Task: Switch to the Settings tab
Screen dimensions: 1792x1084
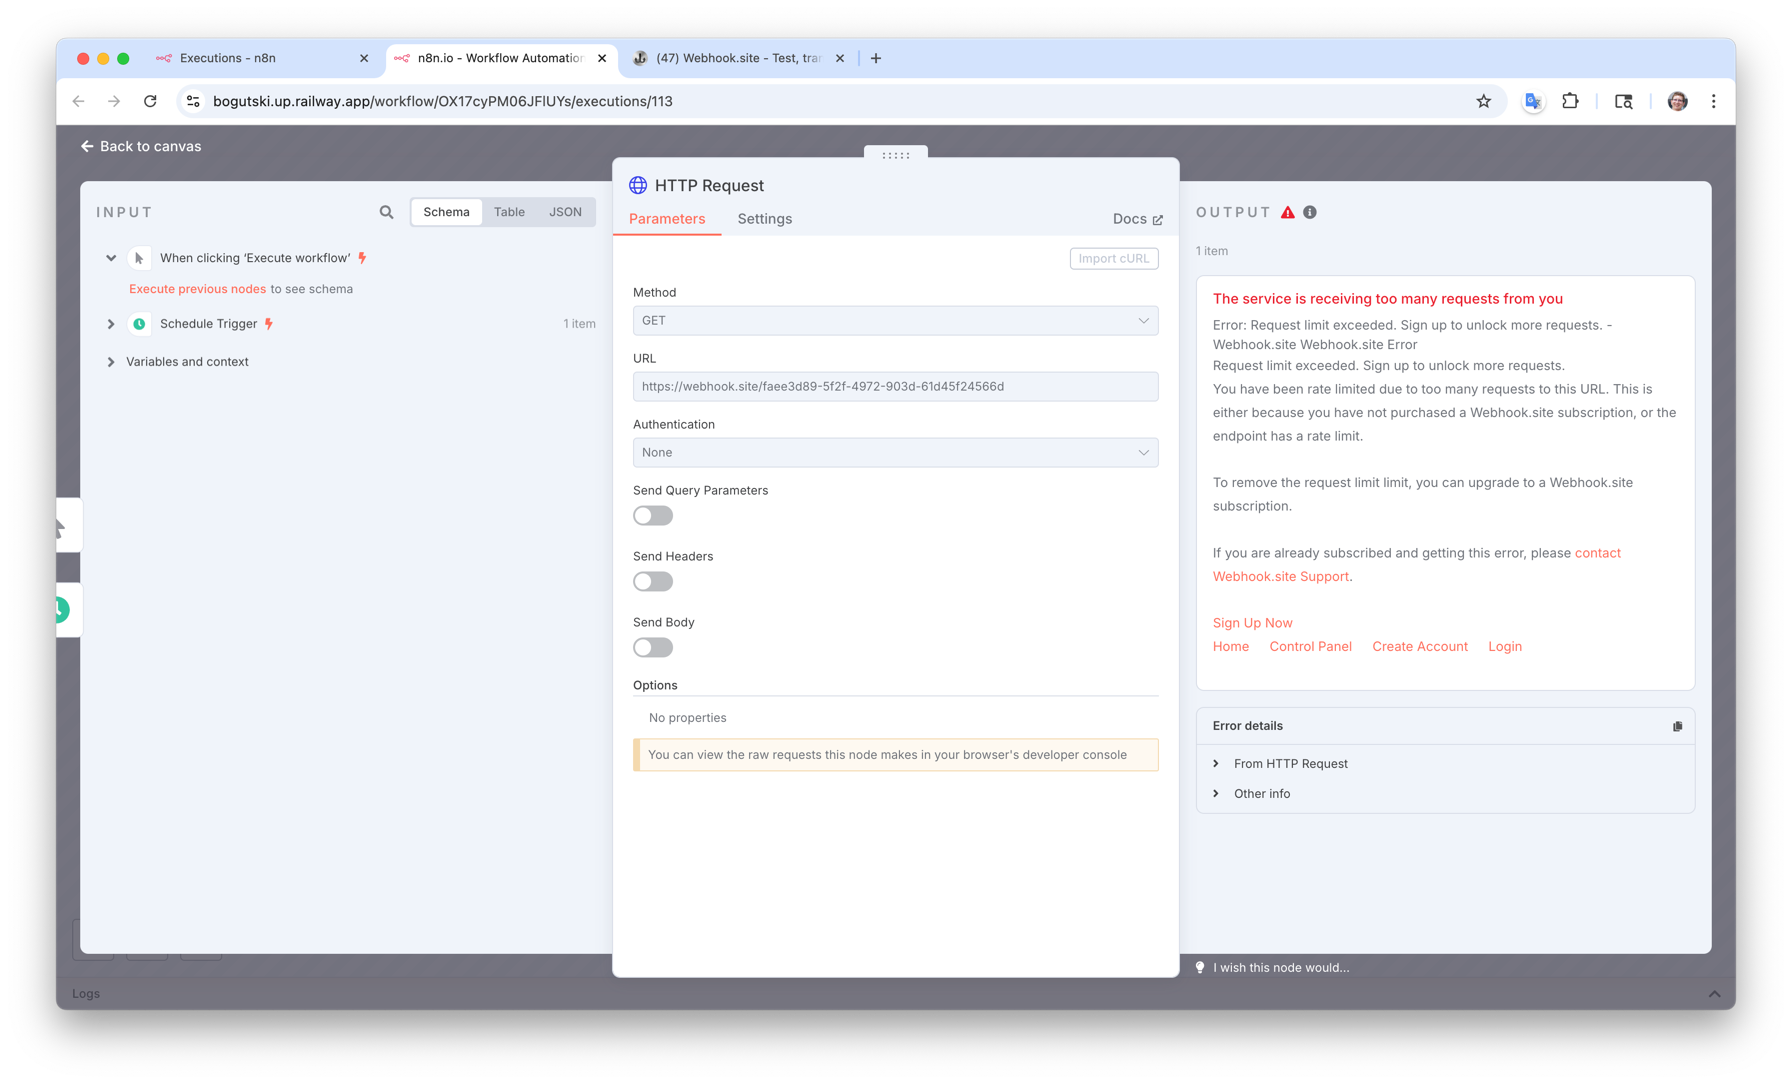Action: click(764, 219)
